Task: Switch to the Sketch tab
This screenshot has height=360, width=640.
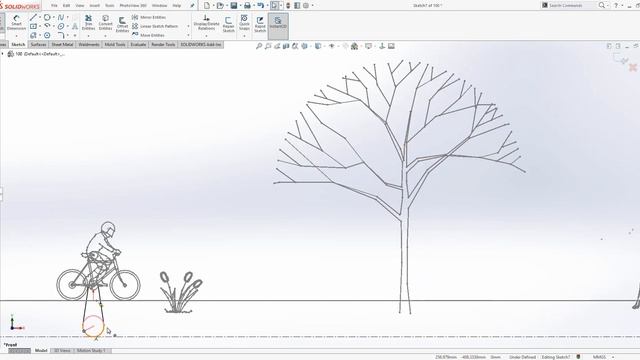Action: coord(18,44)
